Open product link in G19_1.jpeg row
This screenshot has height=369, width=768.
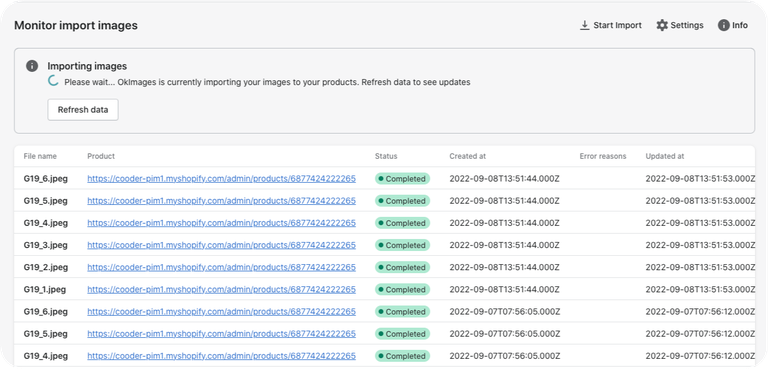[221, 290]
